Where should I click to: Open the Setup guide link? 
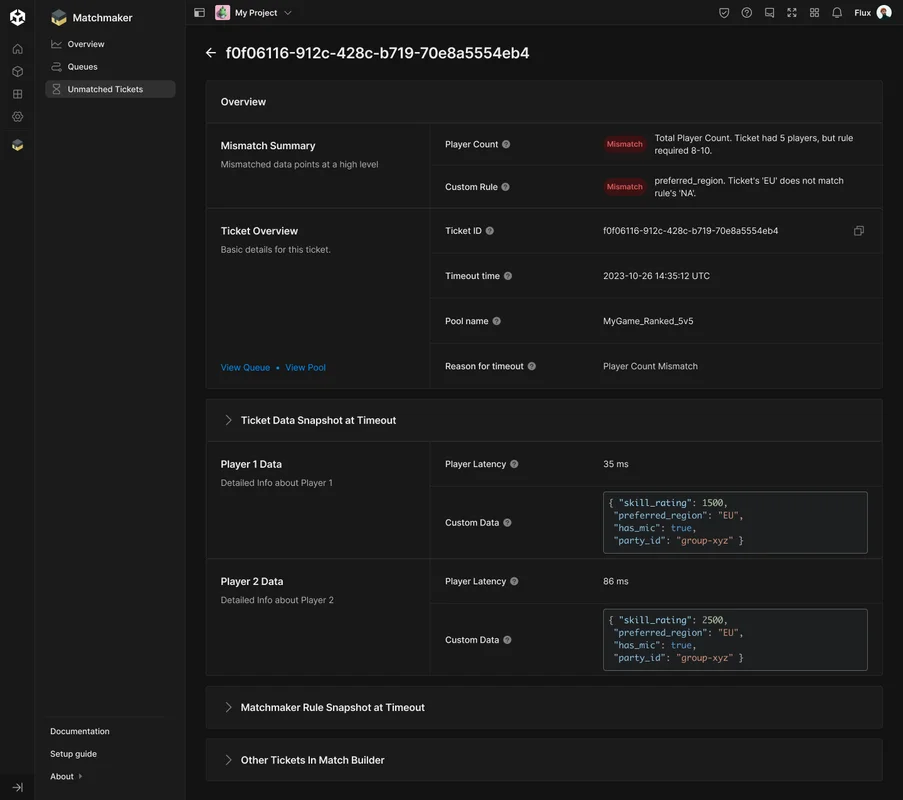point(73,754)
